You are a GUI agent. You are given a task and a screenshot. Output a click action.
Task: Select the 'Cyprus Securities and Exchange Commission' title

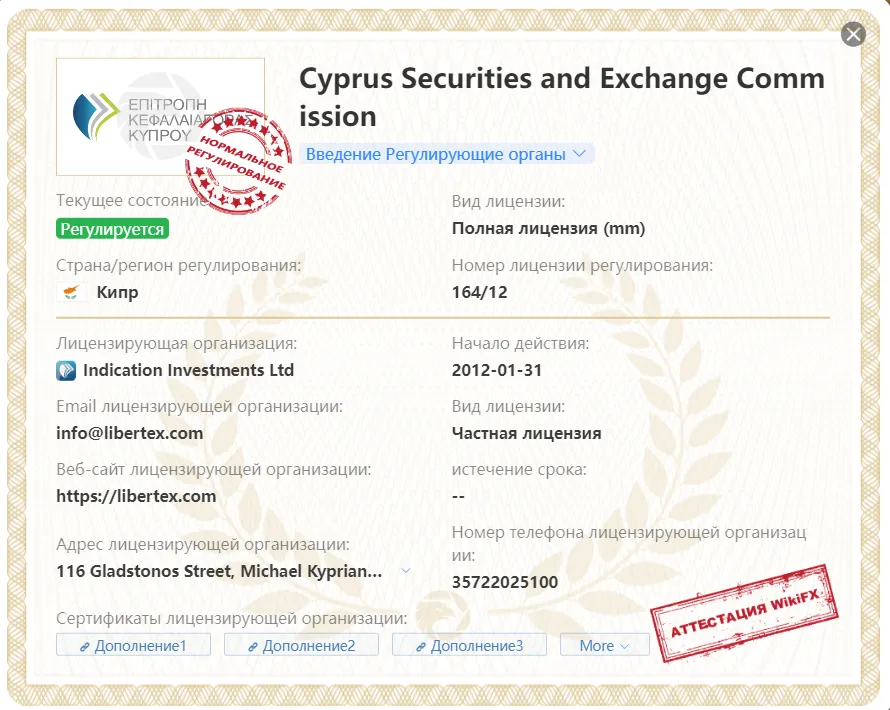click(x=562, y=97)
